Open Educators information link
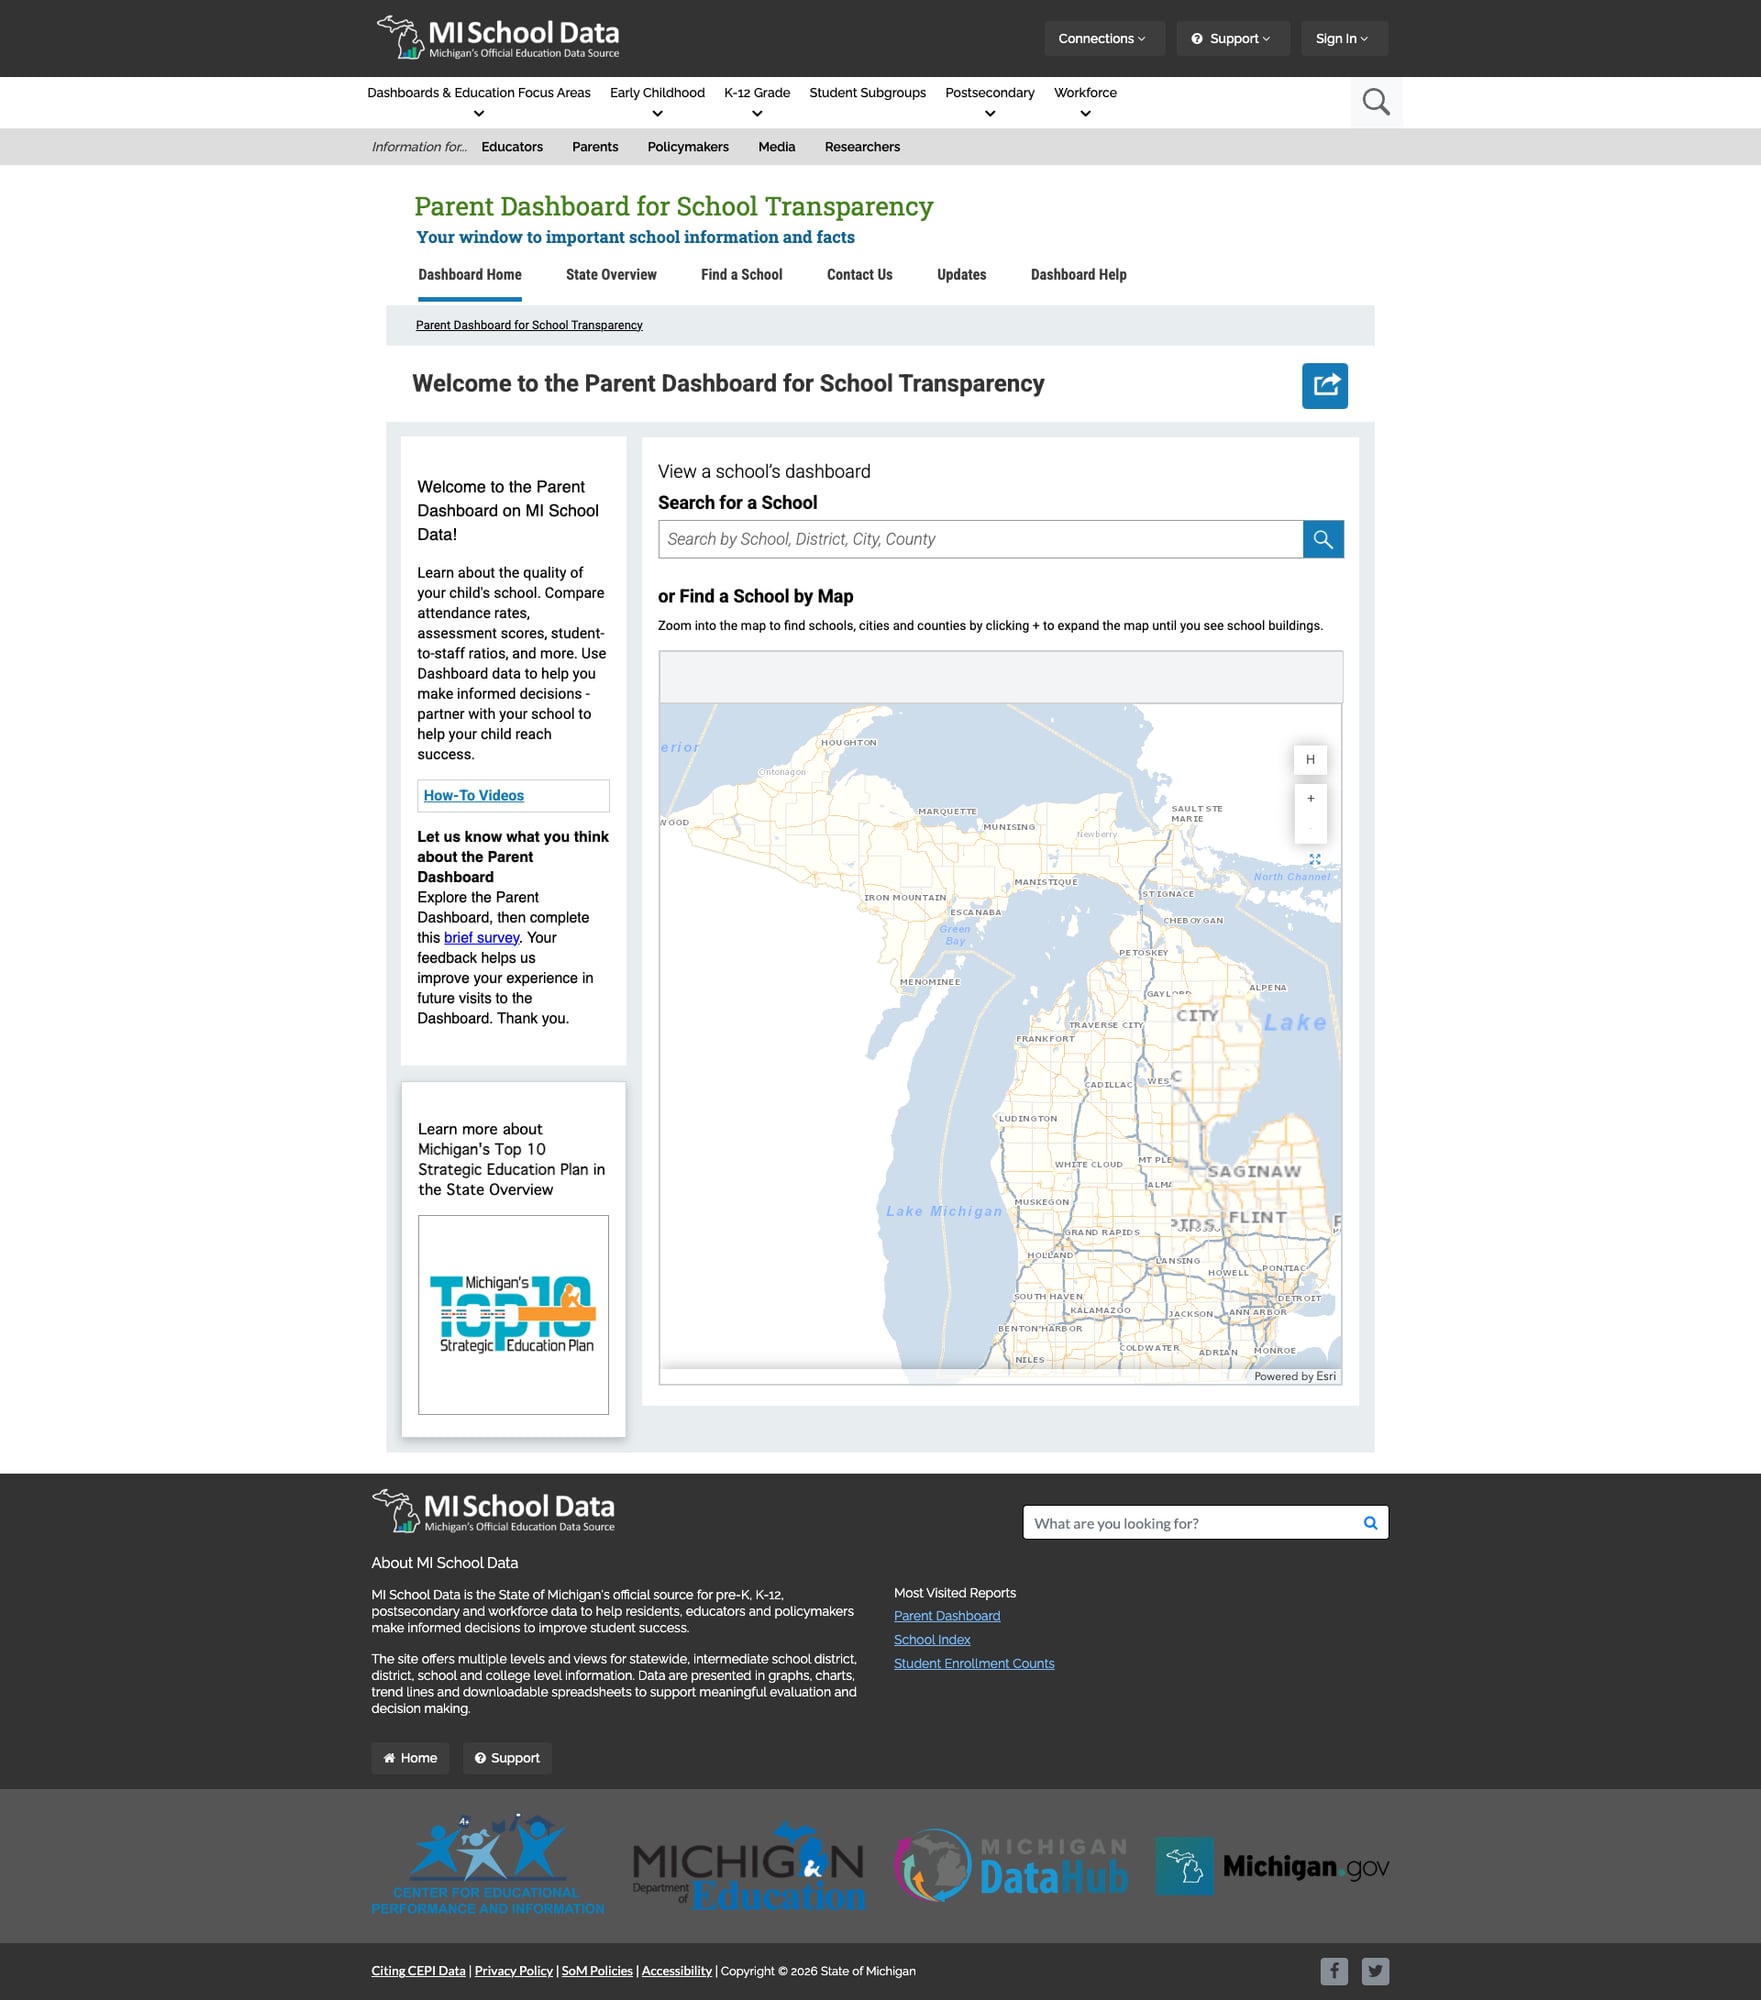The image size is (1761, 2000). [x=512, y=147]
